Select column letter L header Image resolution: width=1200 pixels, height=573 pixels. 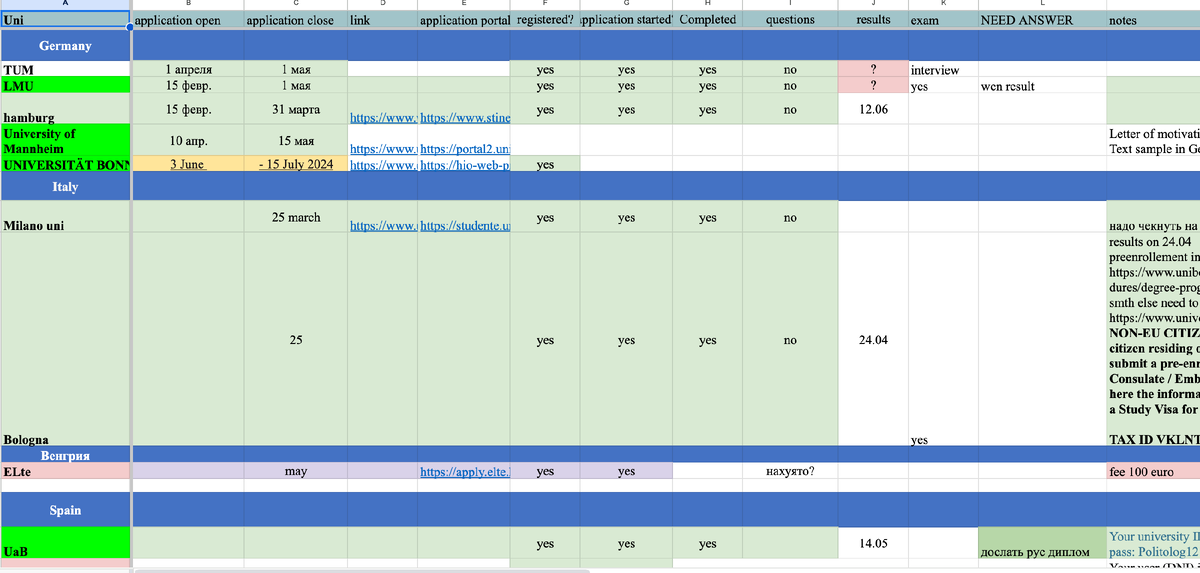[x=1042, y=5]
